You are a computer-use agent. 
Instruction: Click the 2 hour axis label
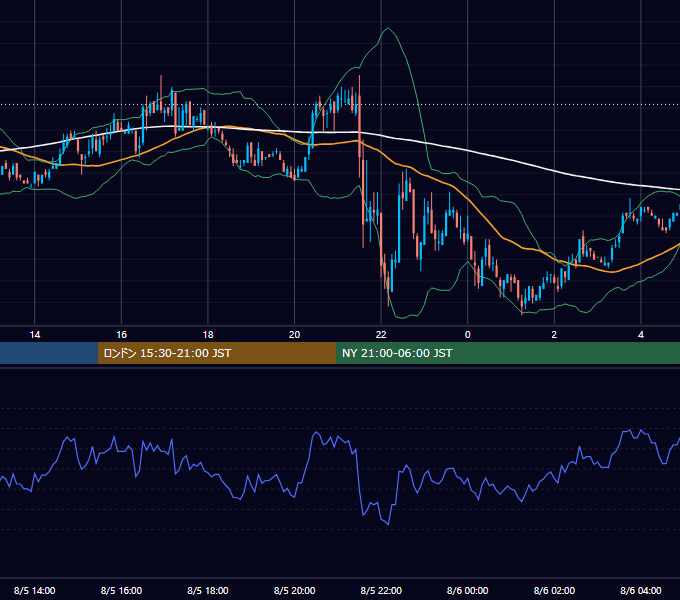(554, 335)
